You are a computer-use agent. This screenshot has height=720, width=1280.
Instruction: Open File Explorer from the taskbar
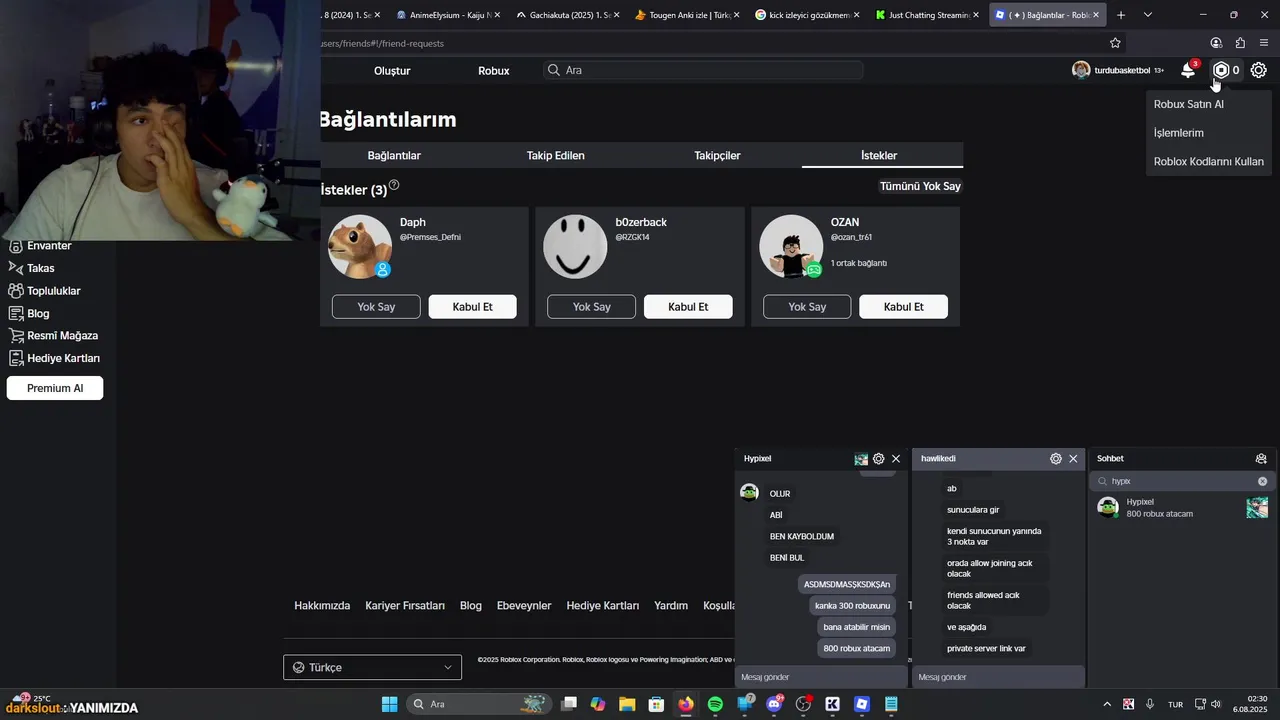click(627, 704)
